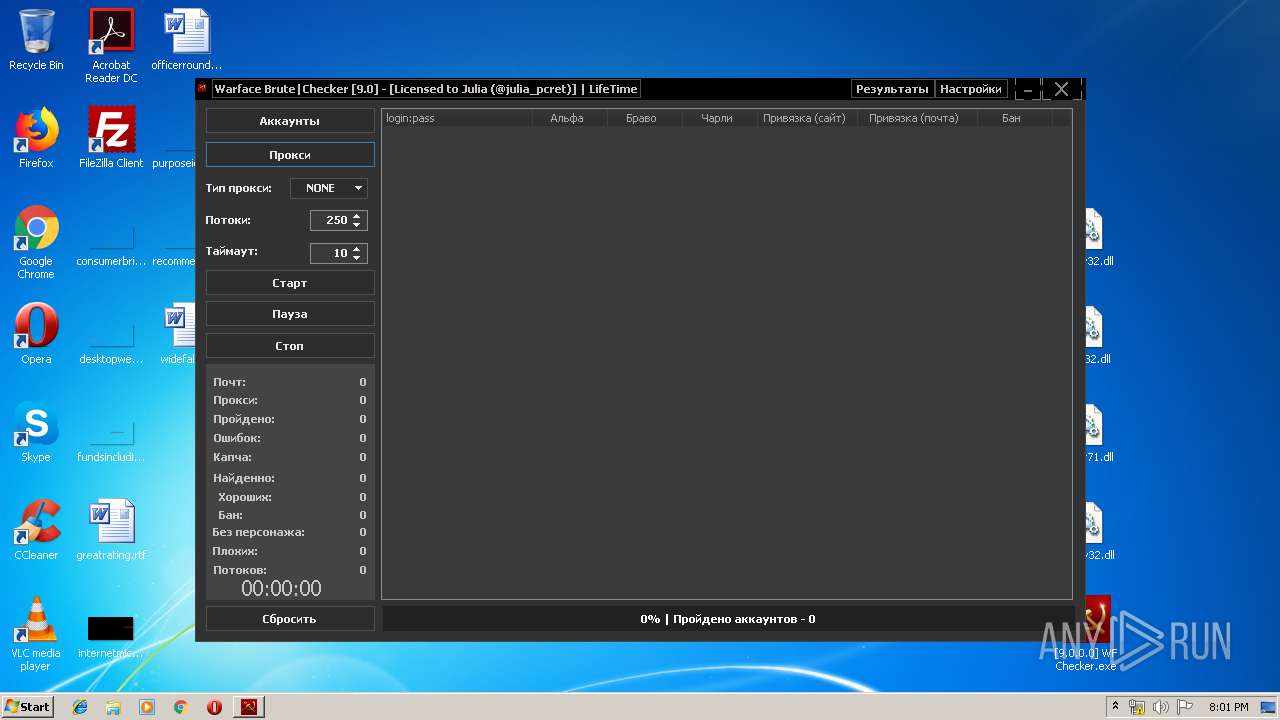
Task: Open the Recycle Bin desktop icon
Action: tap(36, 40)
